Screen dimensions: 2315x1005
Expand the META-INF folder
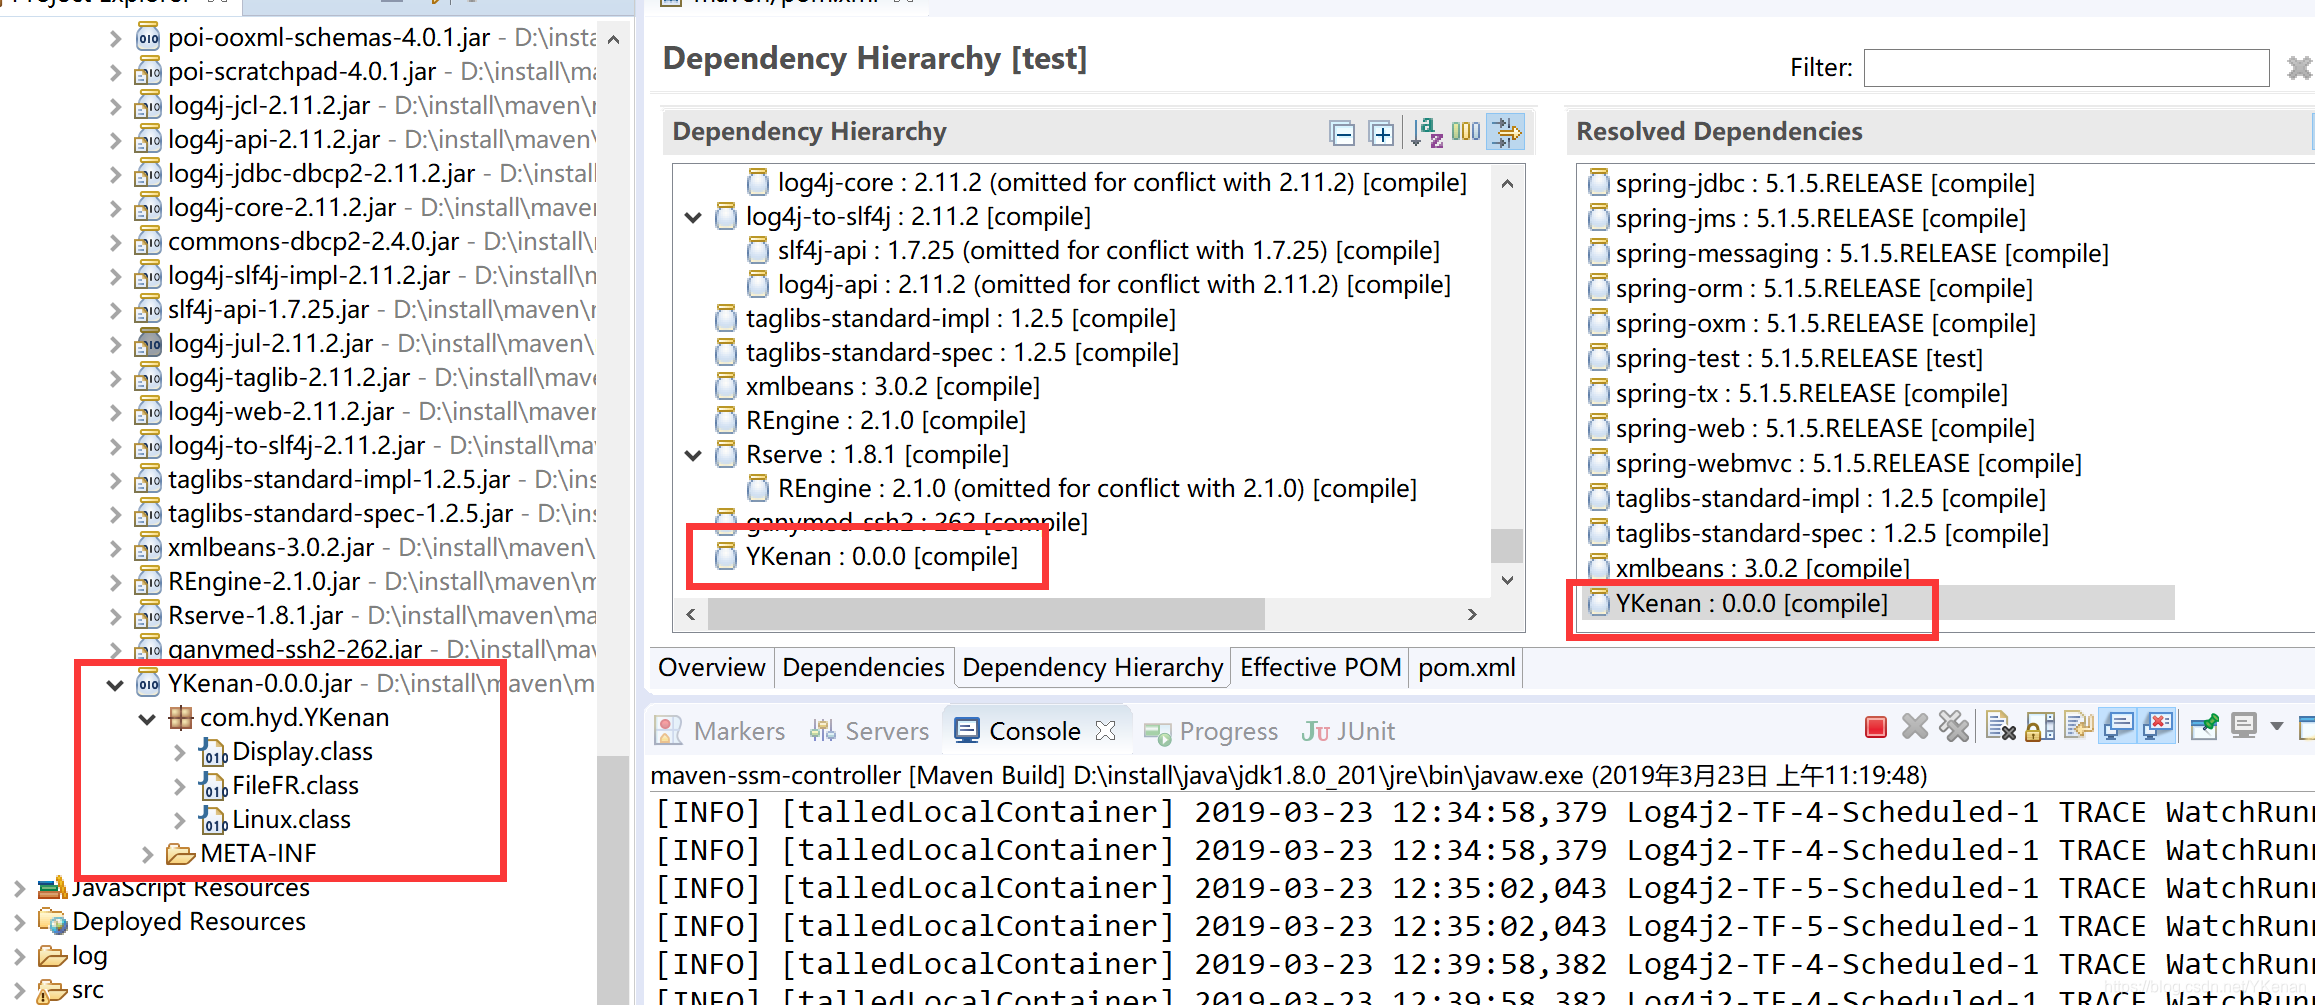(x=148, y=854)
